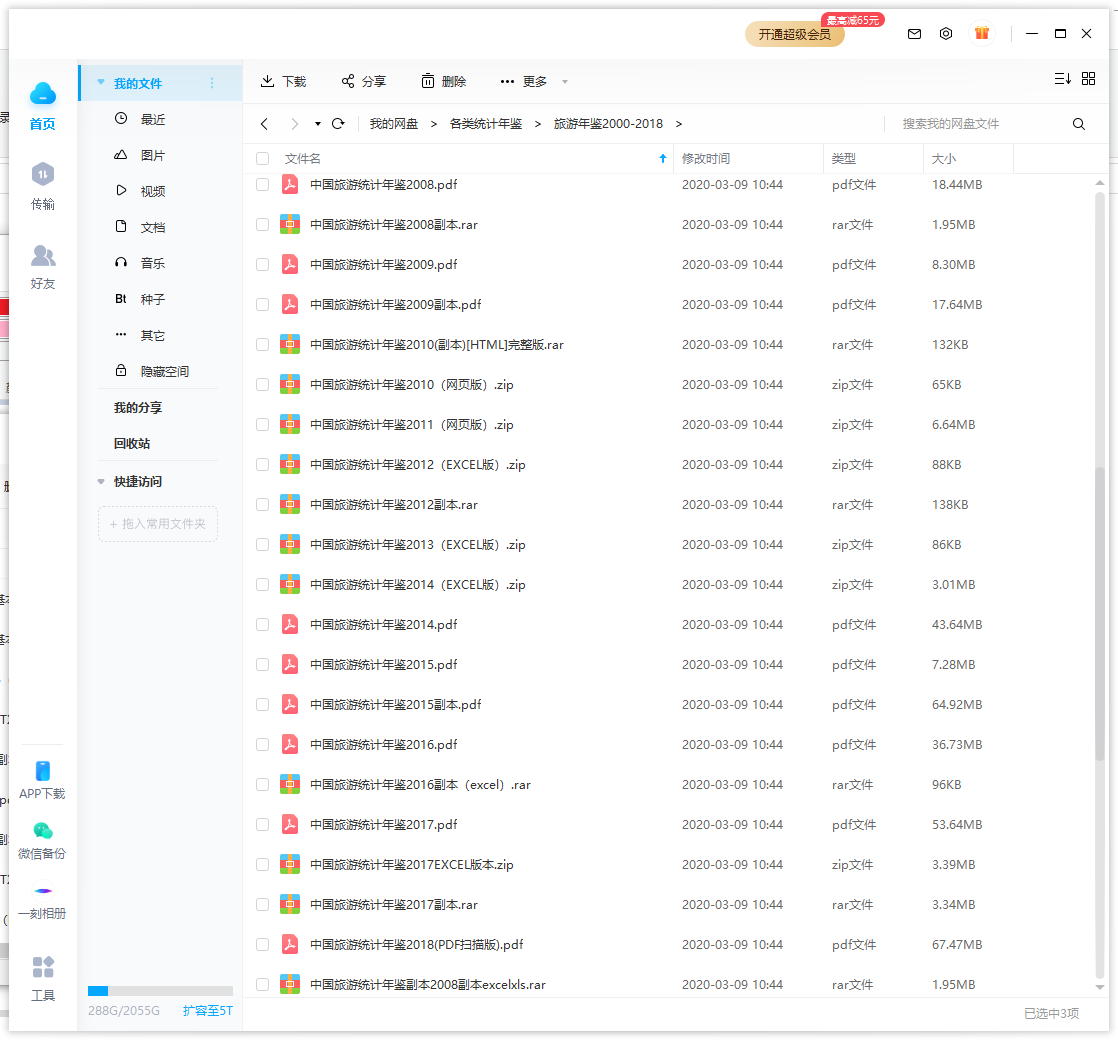This screenshot has height=1040, width=1118.
Task: Open APP下载 phone icon
Action: tap(43, 771)
